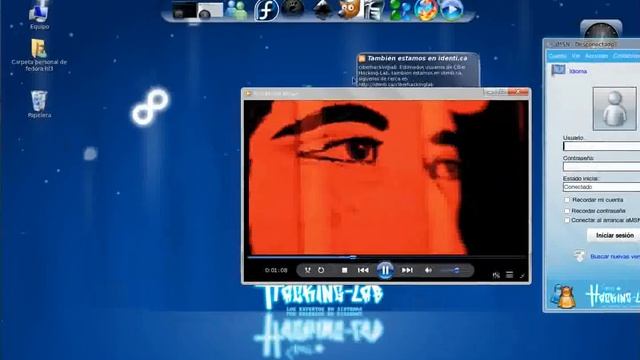Switch the media player to full screen
The image size is (640, 360).
tap(522, 276)
